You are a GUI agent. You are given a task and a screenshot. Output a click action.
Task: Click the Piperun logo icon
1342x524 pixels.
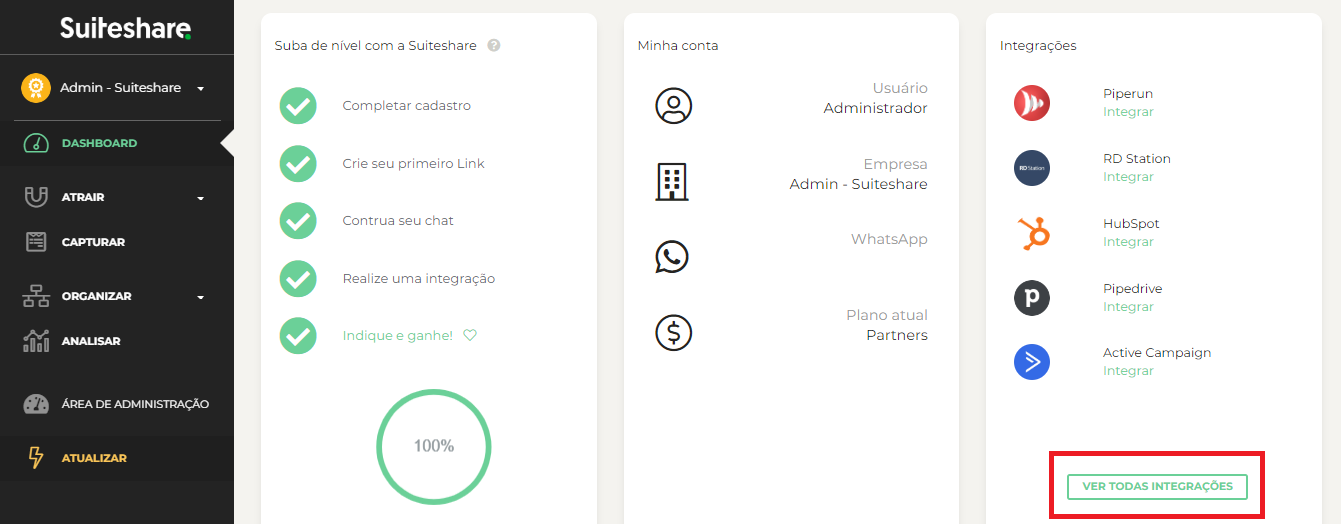(1032, 103)
